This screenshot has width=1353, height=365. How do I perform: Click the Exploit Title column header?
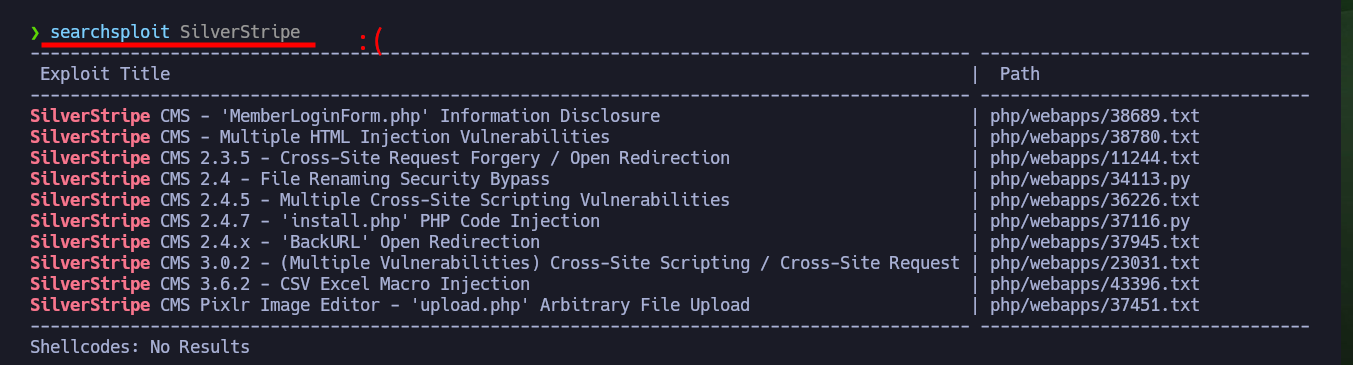click(x=105, y=74)
